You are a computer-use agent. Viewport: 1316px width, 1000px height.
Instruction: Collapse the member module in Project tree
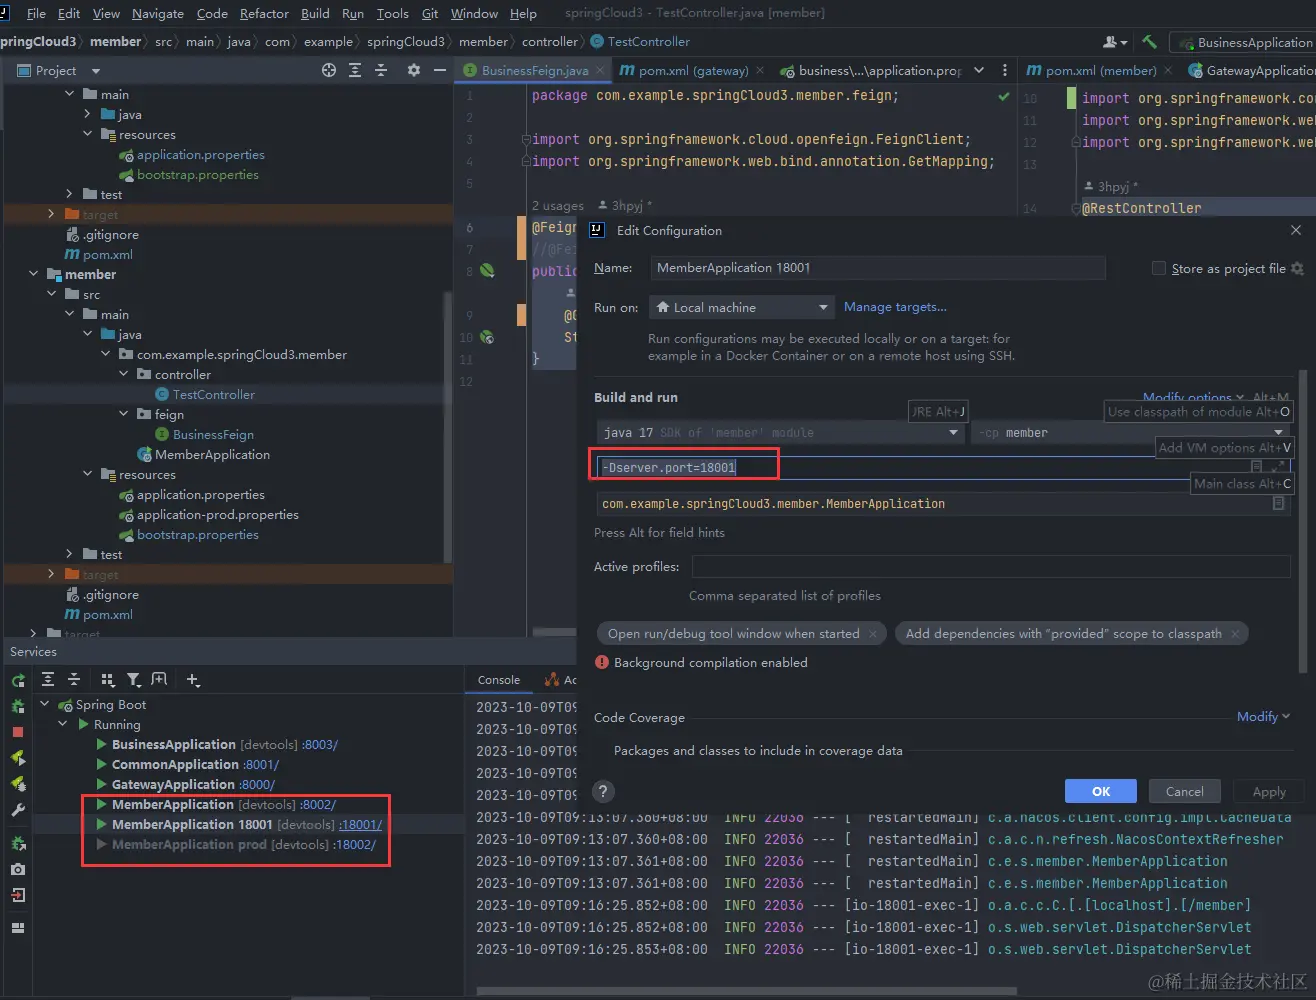[x=34, y=274]
